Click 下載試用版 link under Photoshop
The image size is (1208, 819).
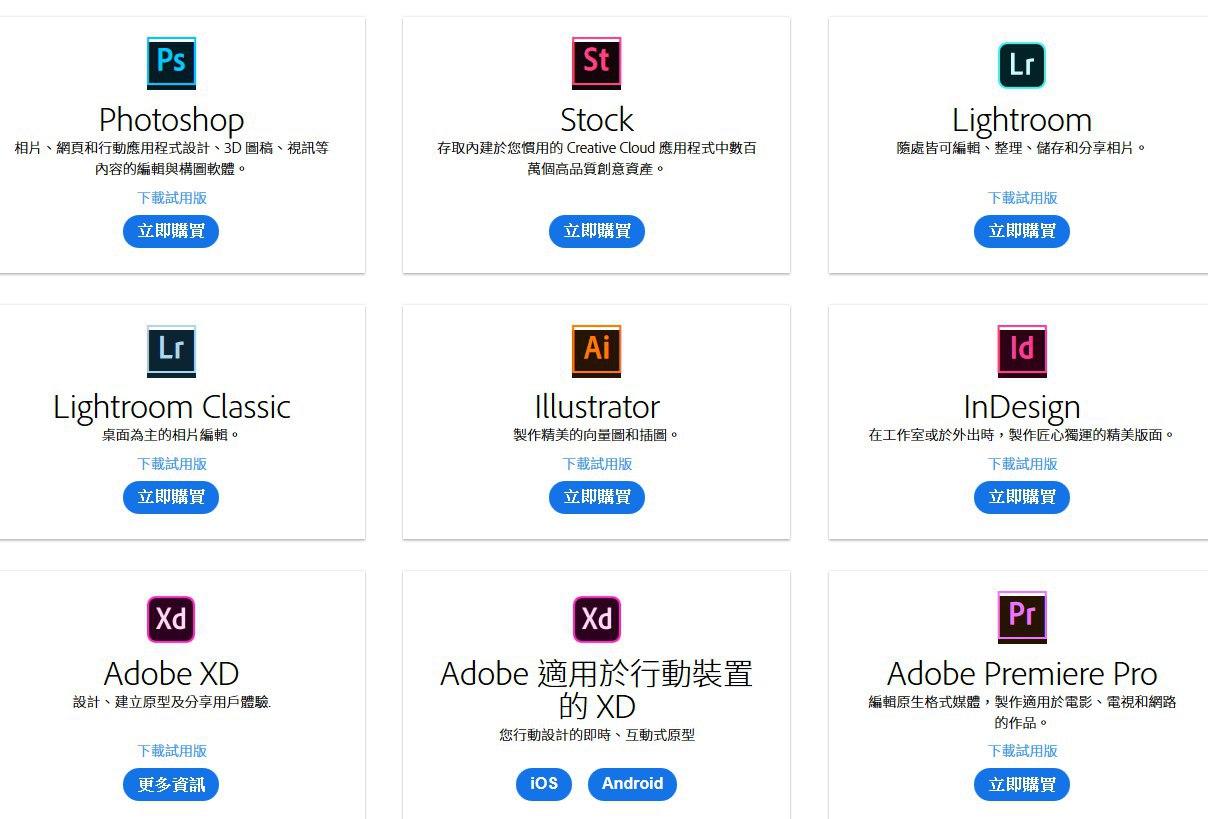(172, 198)
